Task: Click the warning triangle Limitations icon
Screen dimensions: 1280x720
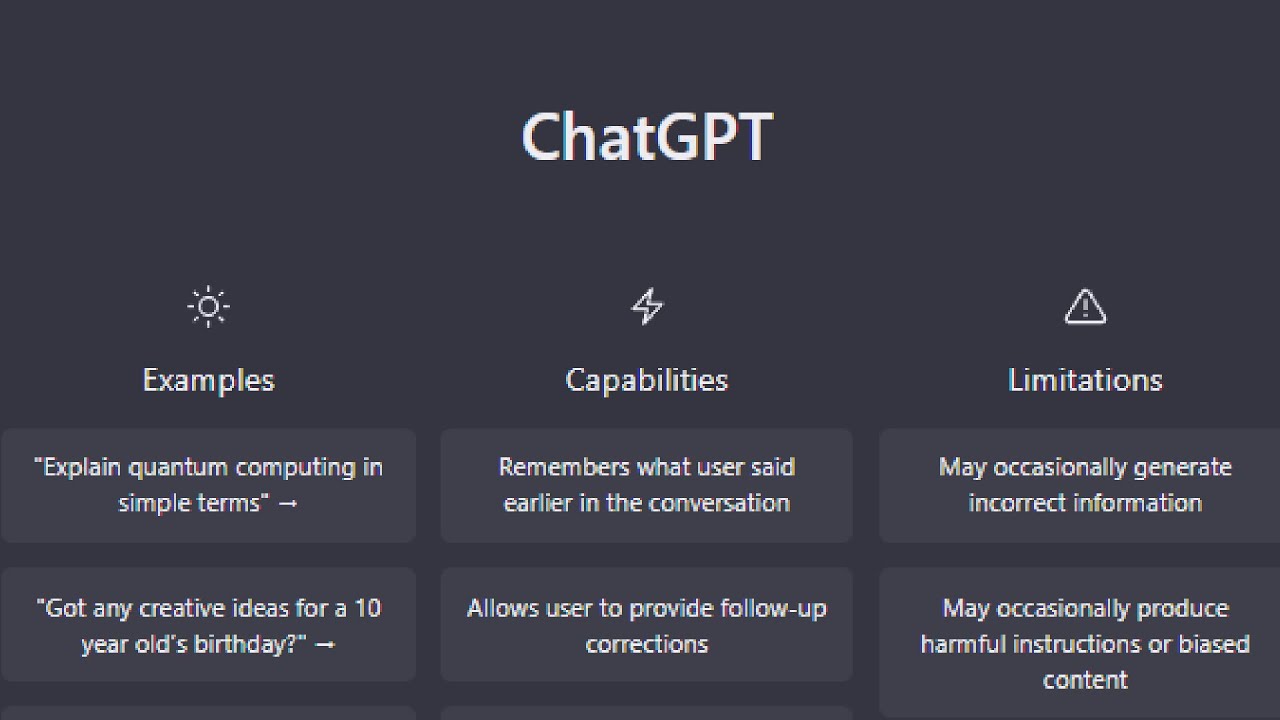Action: pos(1085,307)
